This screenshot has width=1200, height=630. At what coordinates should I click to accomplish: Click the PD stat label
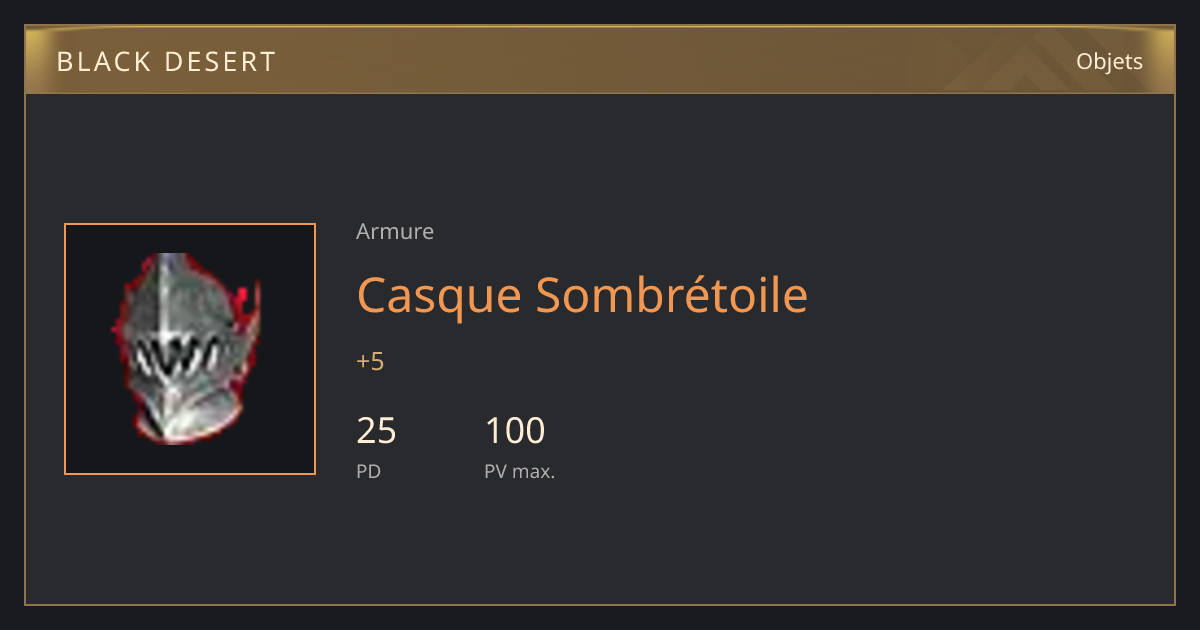368,471
